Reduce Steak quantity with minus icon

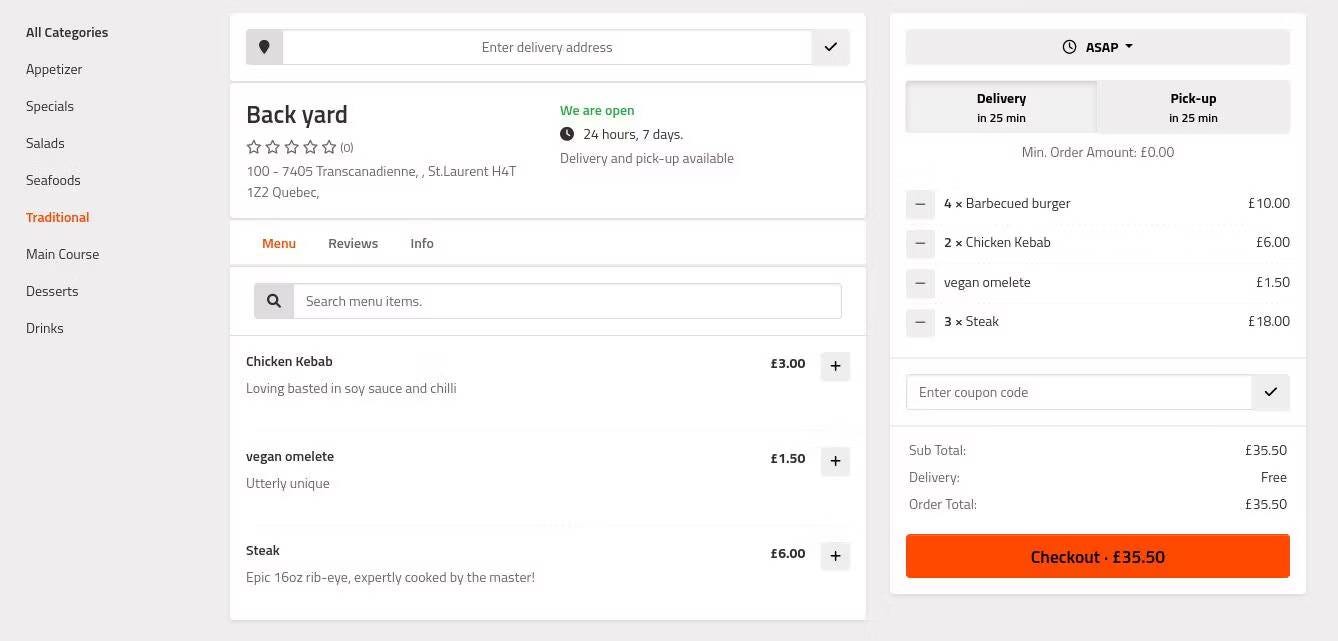pos(920,322)
